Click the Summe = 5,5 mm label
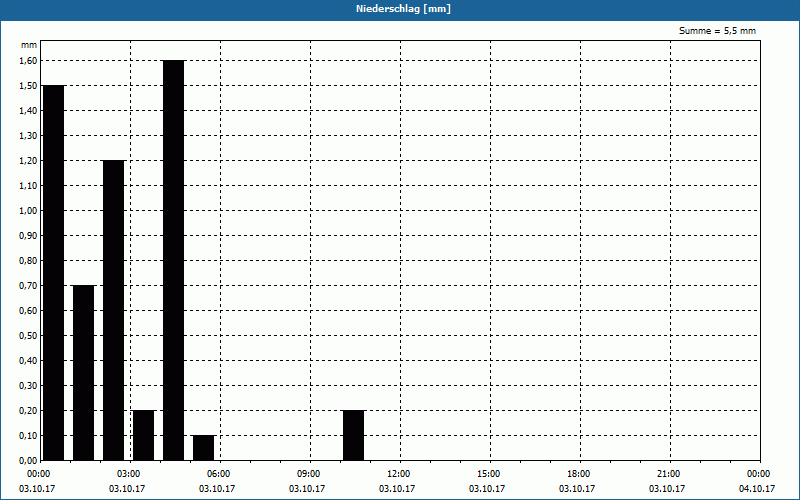 (x=717, y=31)
